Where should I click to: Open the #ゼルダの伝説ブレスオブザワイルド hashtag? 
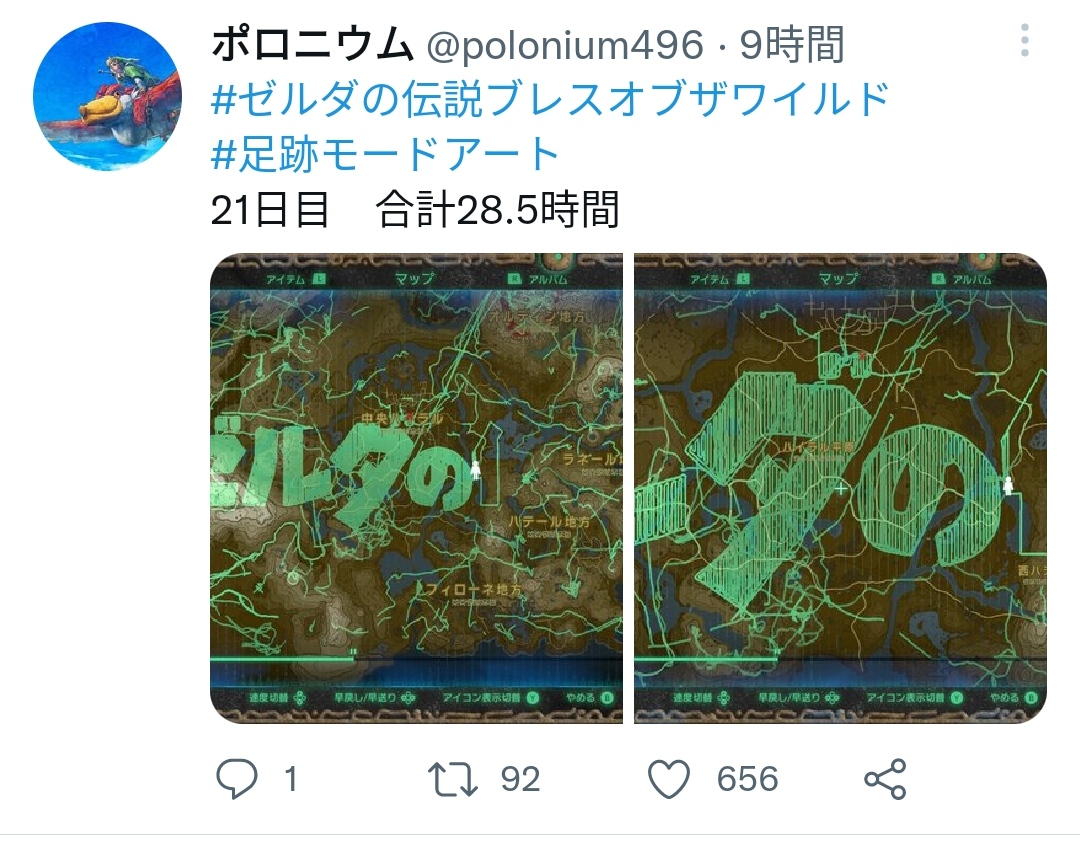coord(550,99)
